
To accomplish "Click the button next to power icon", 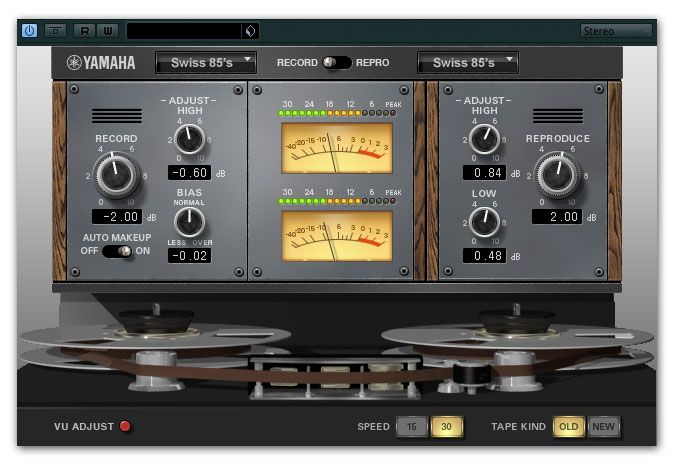I will tap(55, 31).
